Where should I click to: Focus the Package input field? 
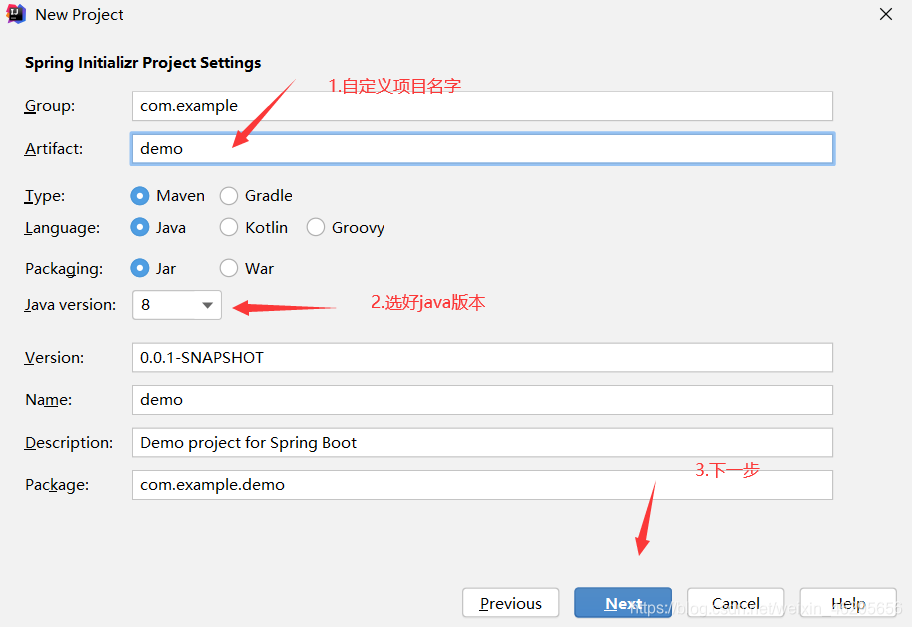tap(482, 484)
